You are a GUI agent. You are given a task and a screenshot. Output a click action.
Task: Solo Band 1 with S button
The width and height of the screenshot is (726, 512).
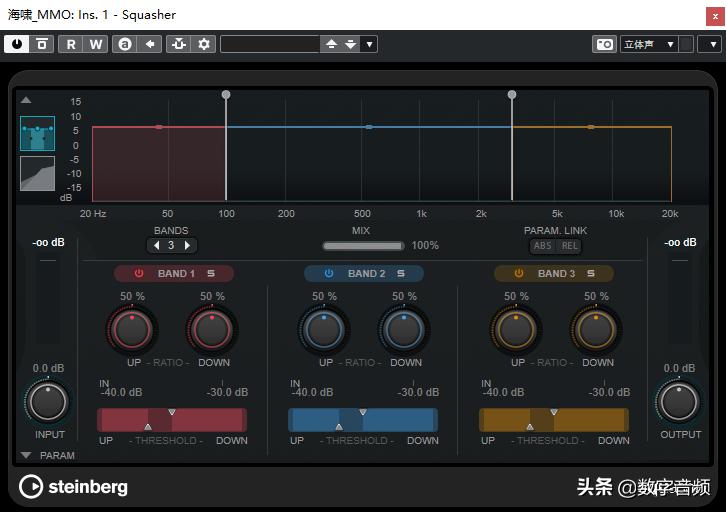(x=211, y=274)
